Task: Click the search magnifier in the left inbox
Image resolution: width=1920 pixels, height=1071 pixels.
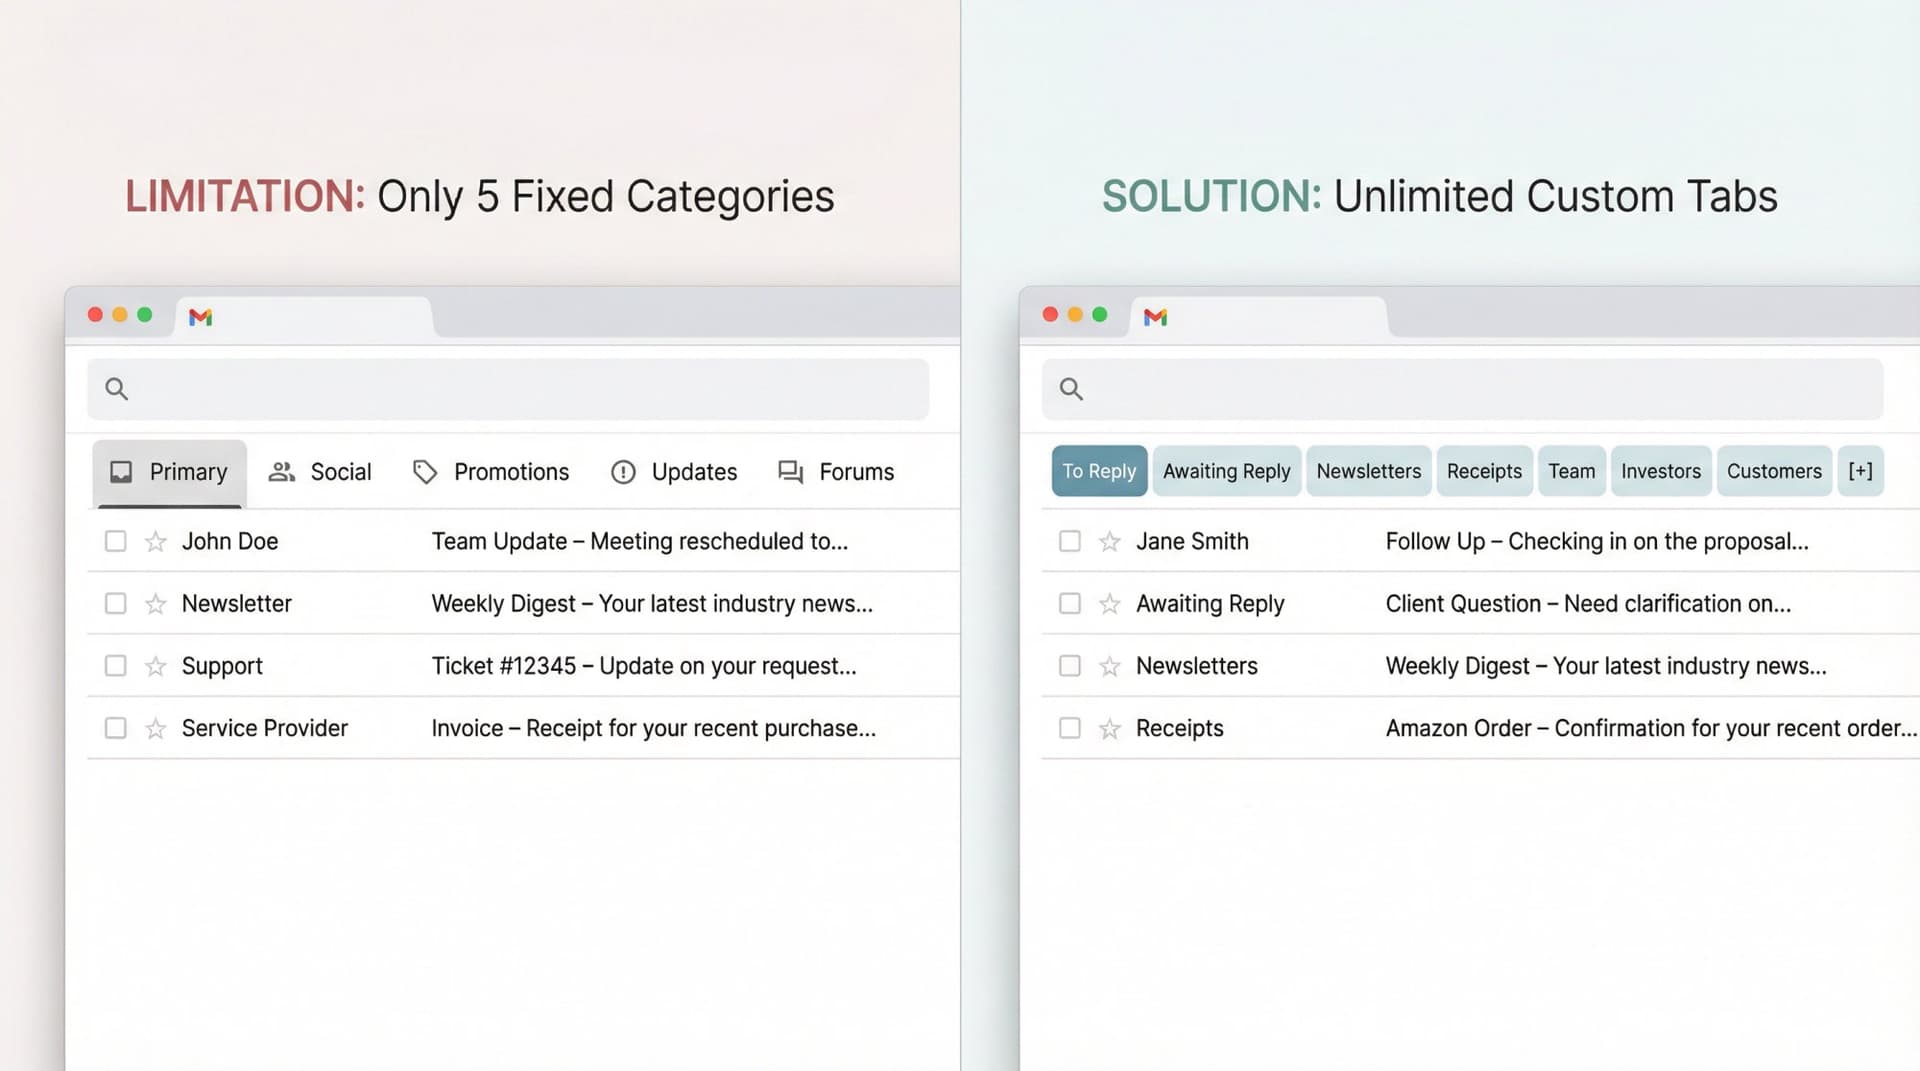Action: [116, 389]
